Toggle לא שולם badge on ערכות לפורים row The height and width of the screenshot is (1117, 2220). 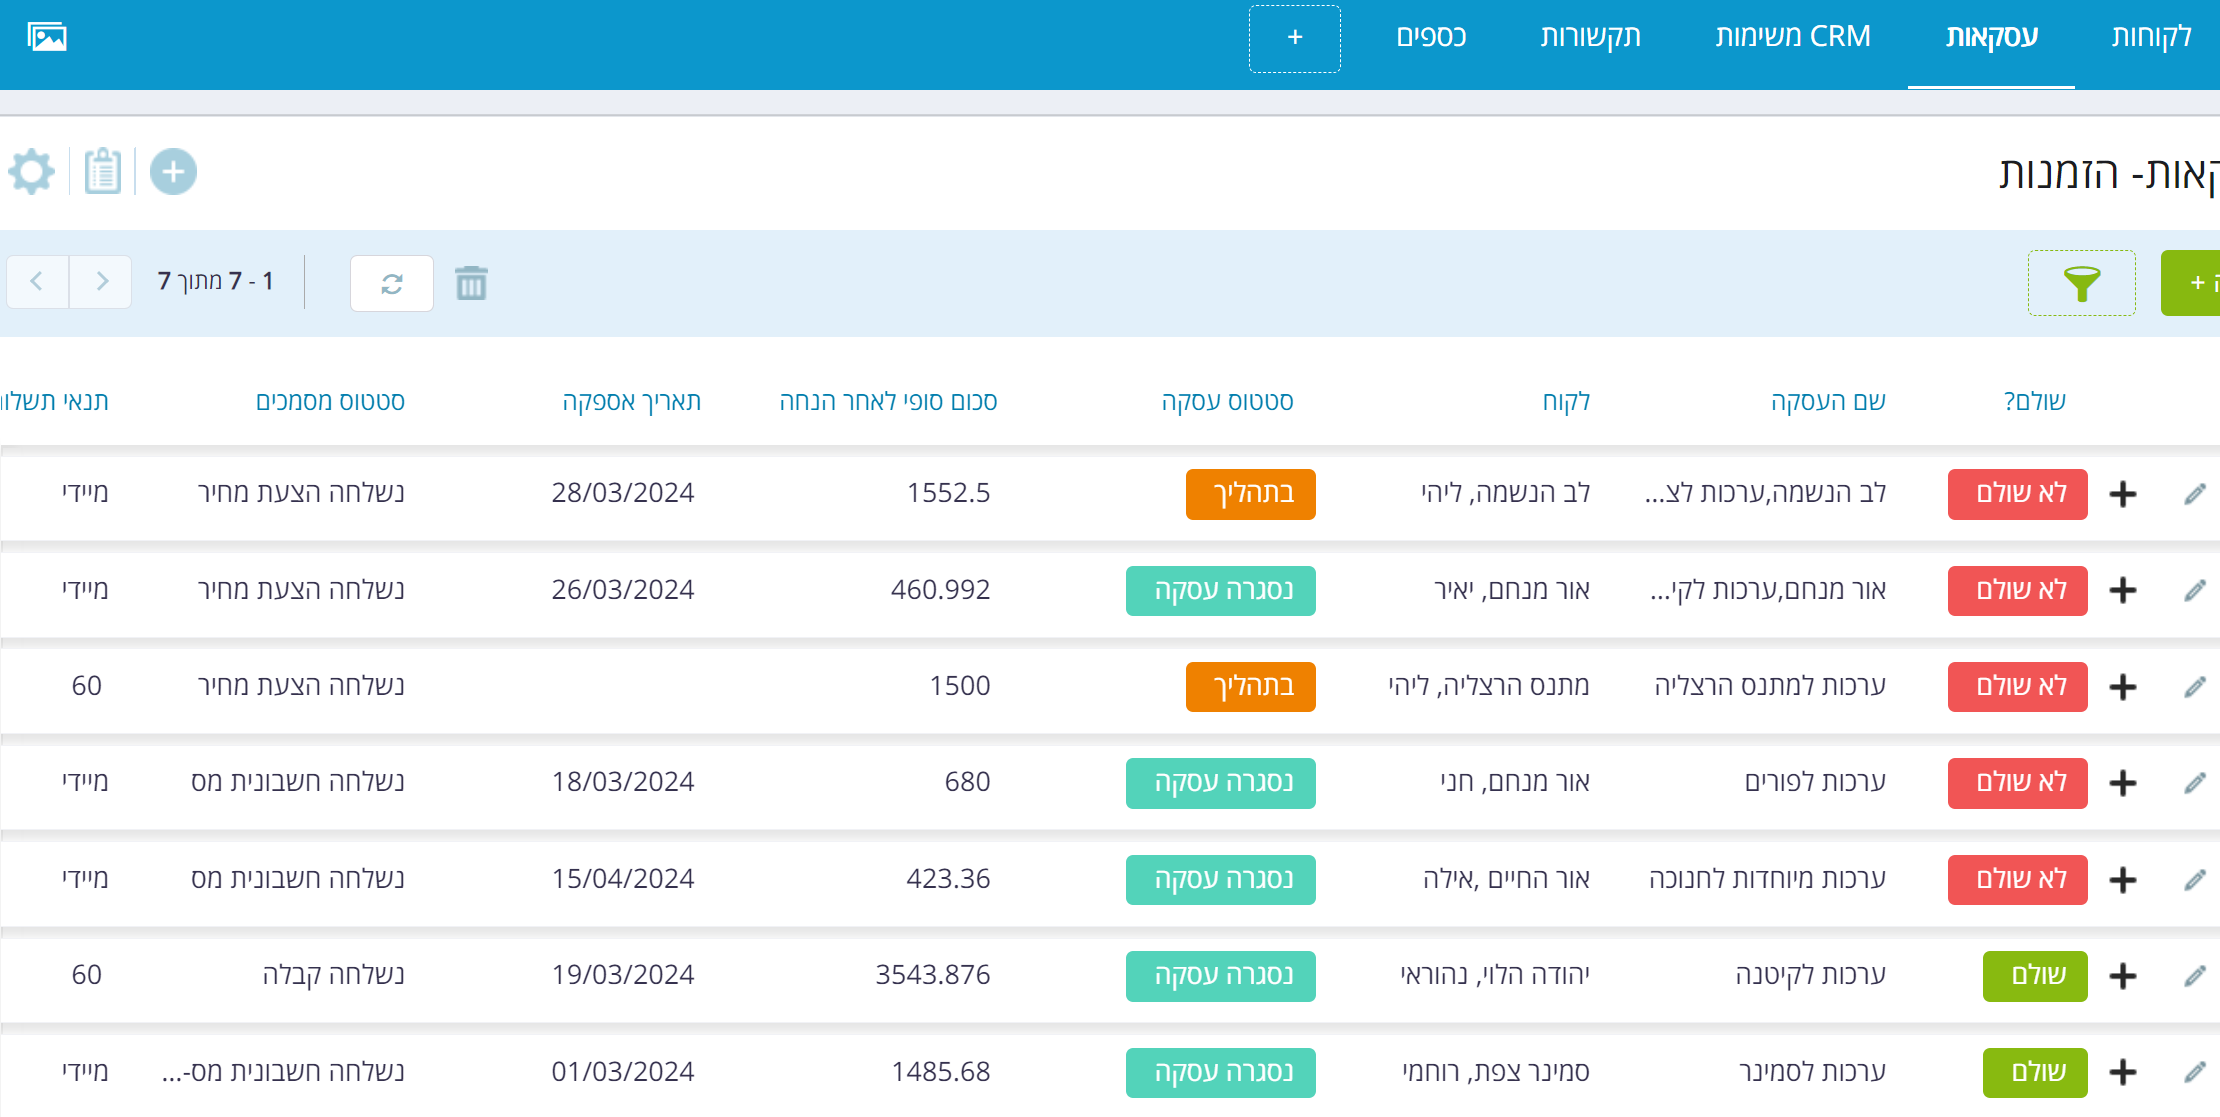(2017, 783)
